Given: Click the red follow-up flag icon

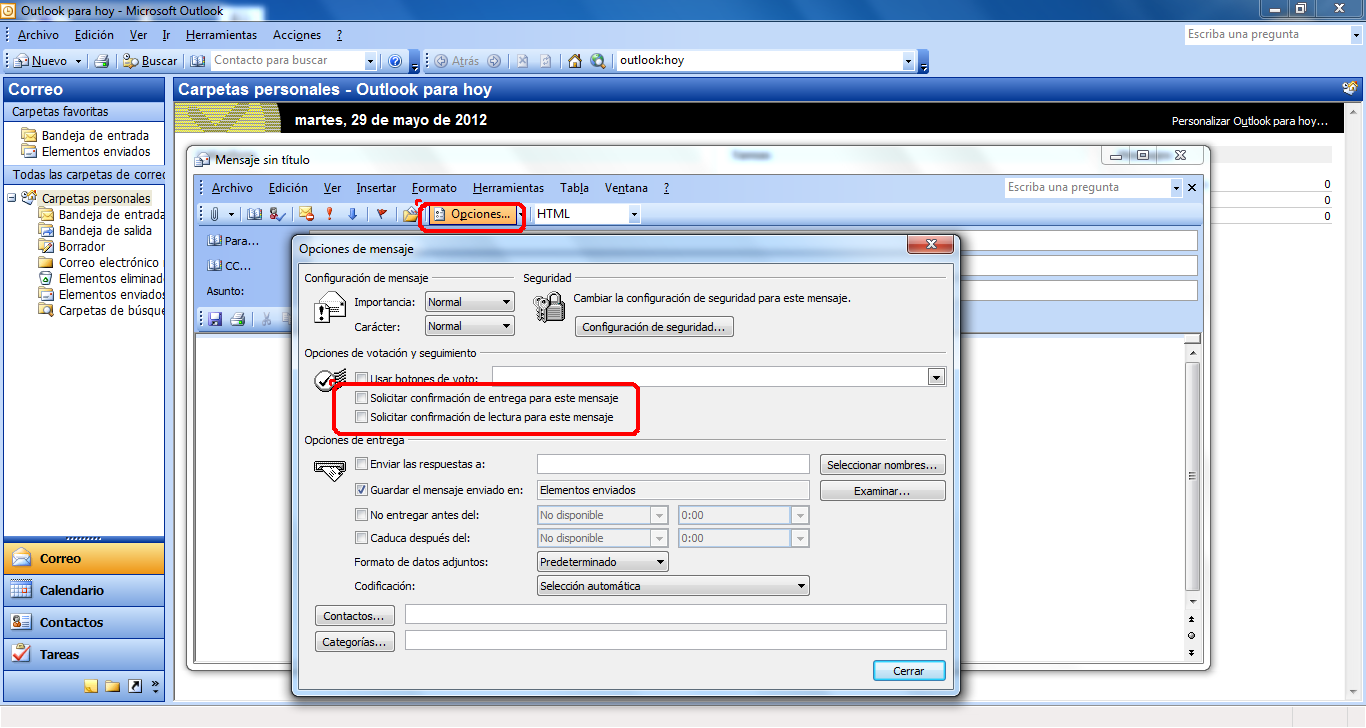Looking at the screenshot, I should (x=381, y=214).
